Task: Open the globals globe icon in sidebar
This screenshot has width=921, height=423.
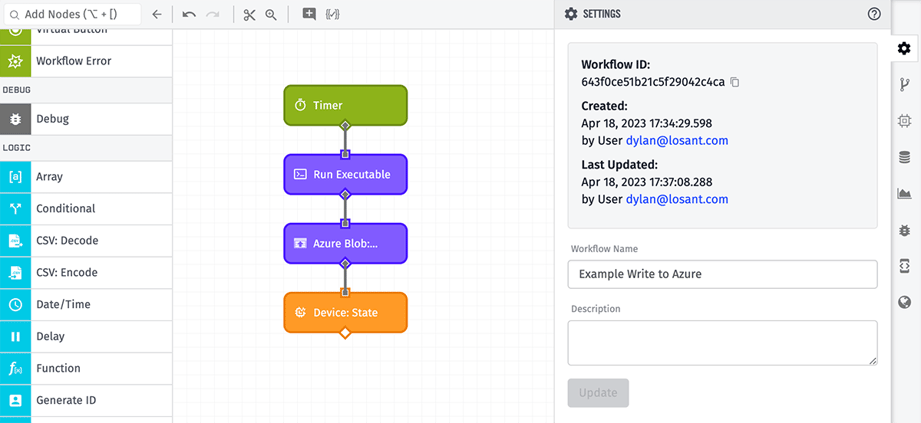Action: coord(904,302)
